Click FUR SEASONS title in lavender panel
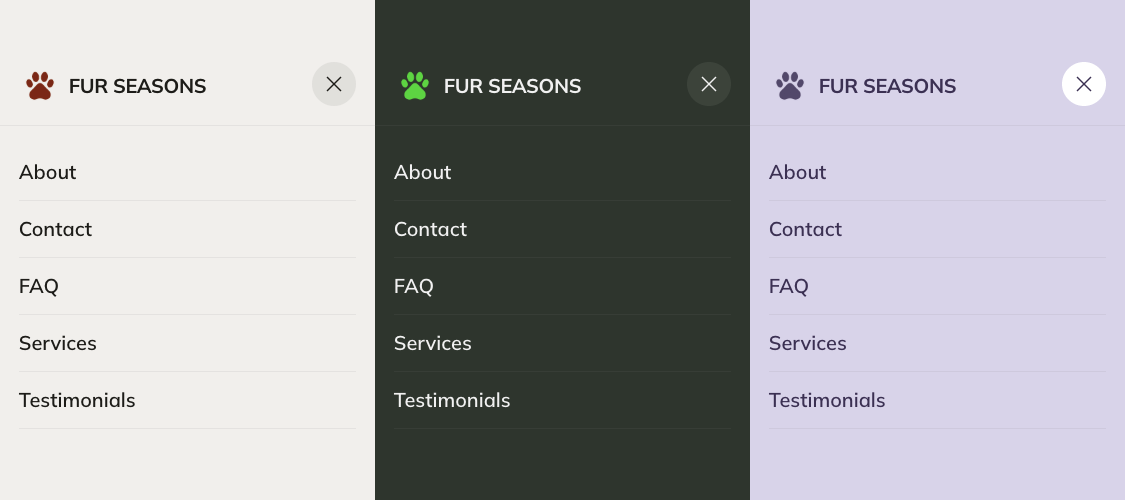Viewport: 1125px width, 500px height. (887, 86)
